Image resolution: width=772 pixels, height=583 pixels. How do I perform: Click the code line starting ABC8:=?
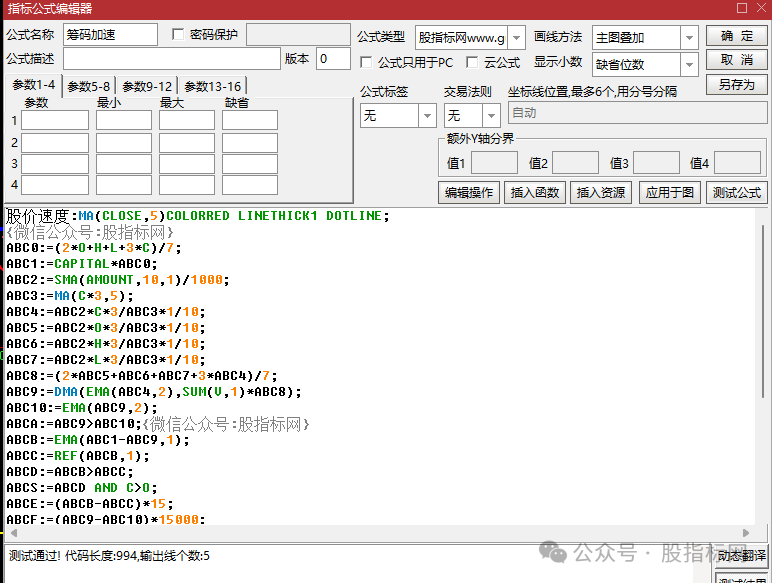click(x=142, y=376)
